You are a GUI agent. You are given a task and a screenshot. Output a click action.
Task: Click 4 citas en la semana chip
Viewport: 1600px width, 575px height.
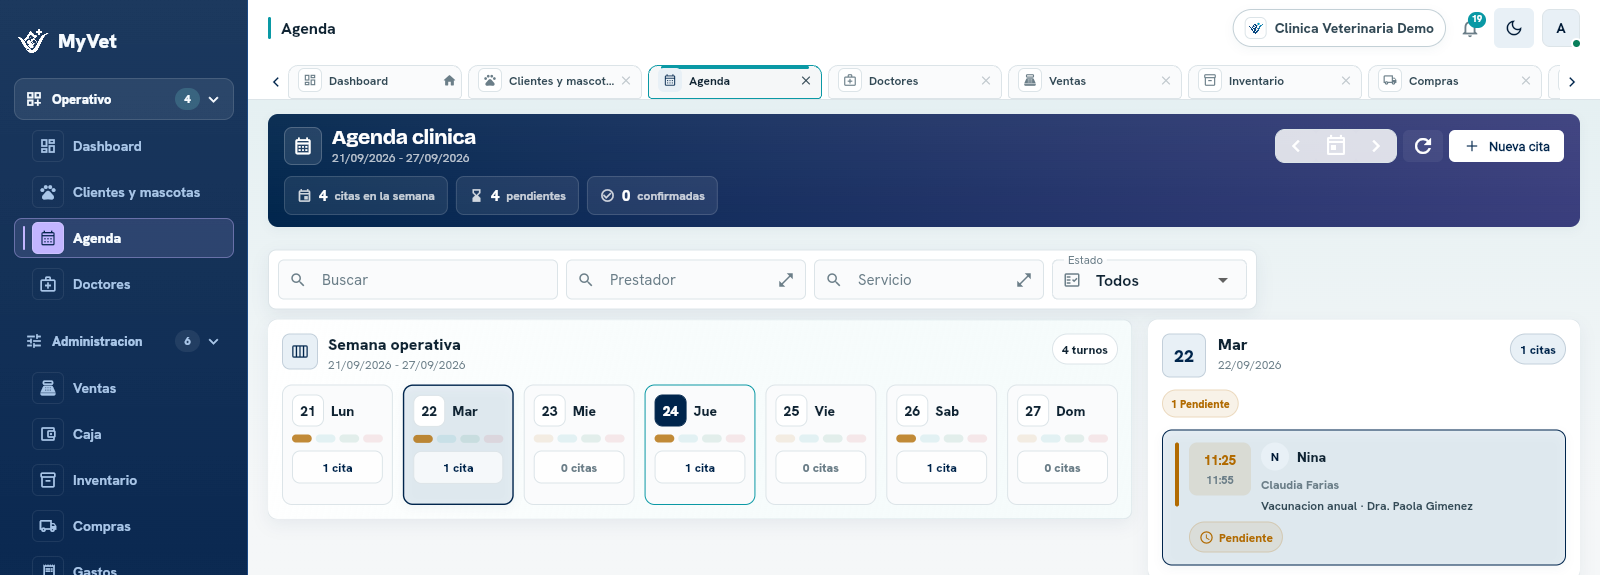(x=366, y=196)
